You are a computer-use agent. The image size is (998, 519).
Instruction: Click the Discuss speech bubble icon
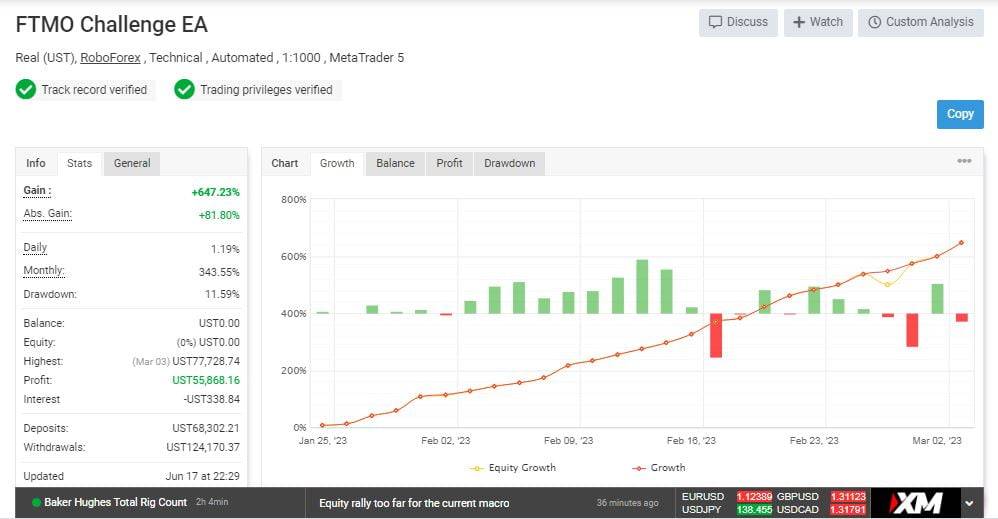[x=715, y=22]
